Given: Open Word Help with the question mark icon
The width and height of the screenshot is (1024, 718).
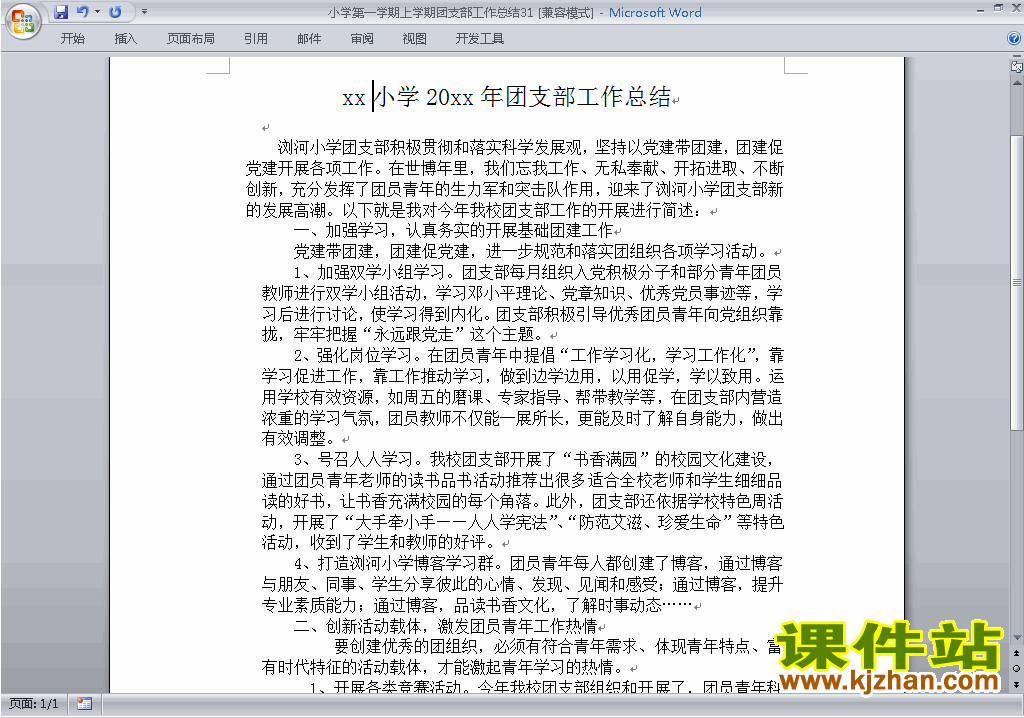Looking at the screenshot, I should (1014, 39).
